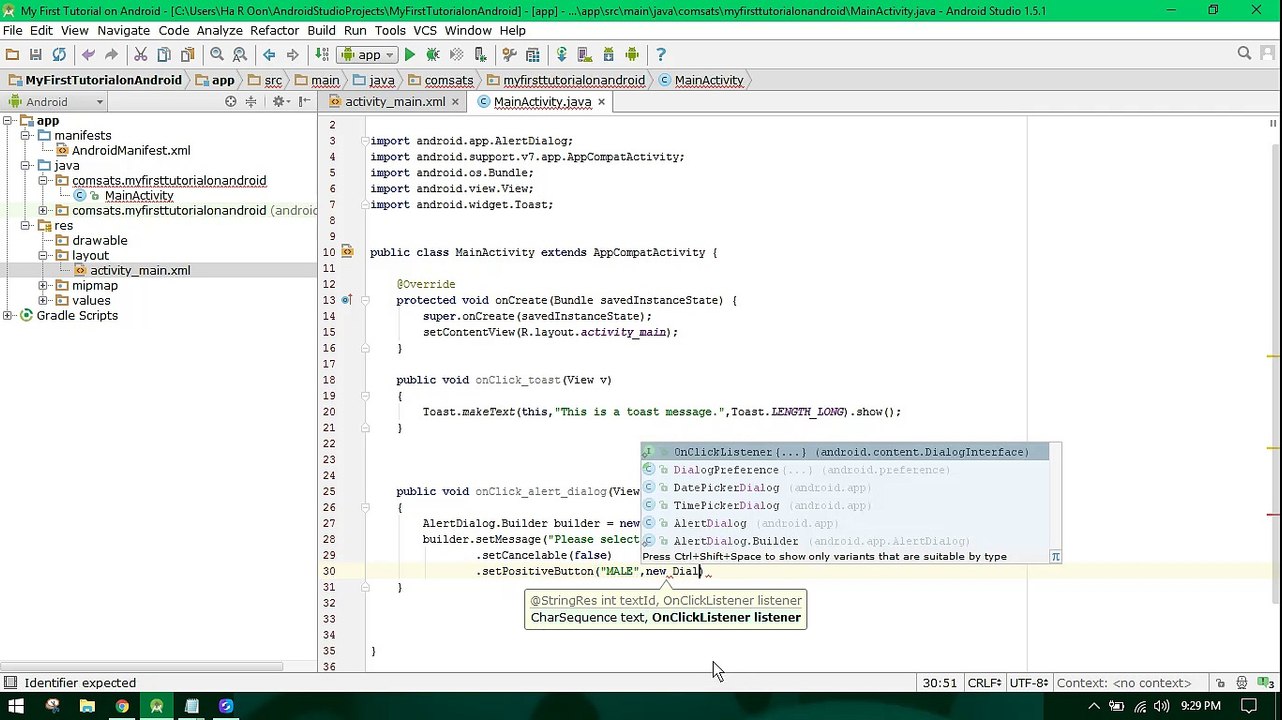Click the src breadcrumb in navigation bar
This screenshot has height=720, width=1282.
[x=273, y=80]
